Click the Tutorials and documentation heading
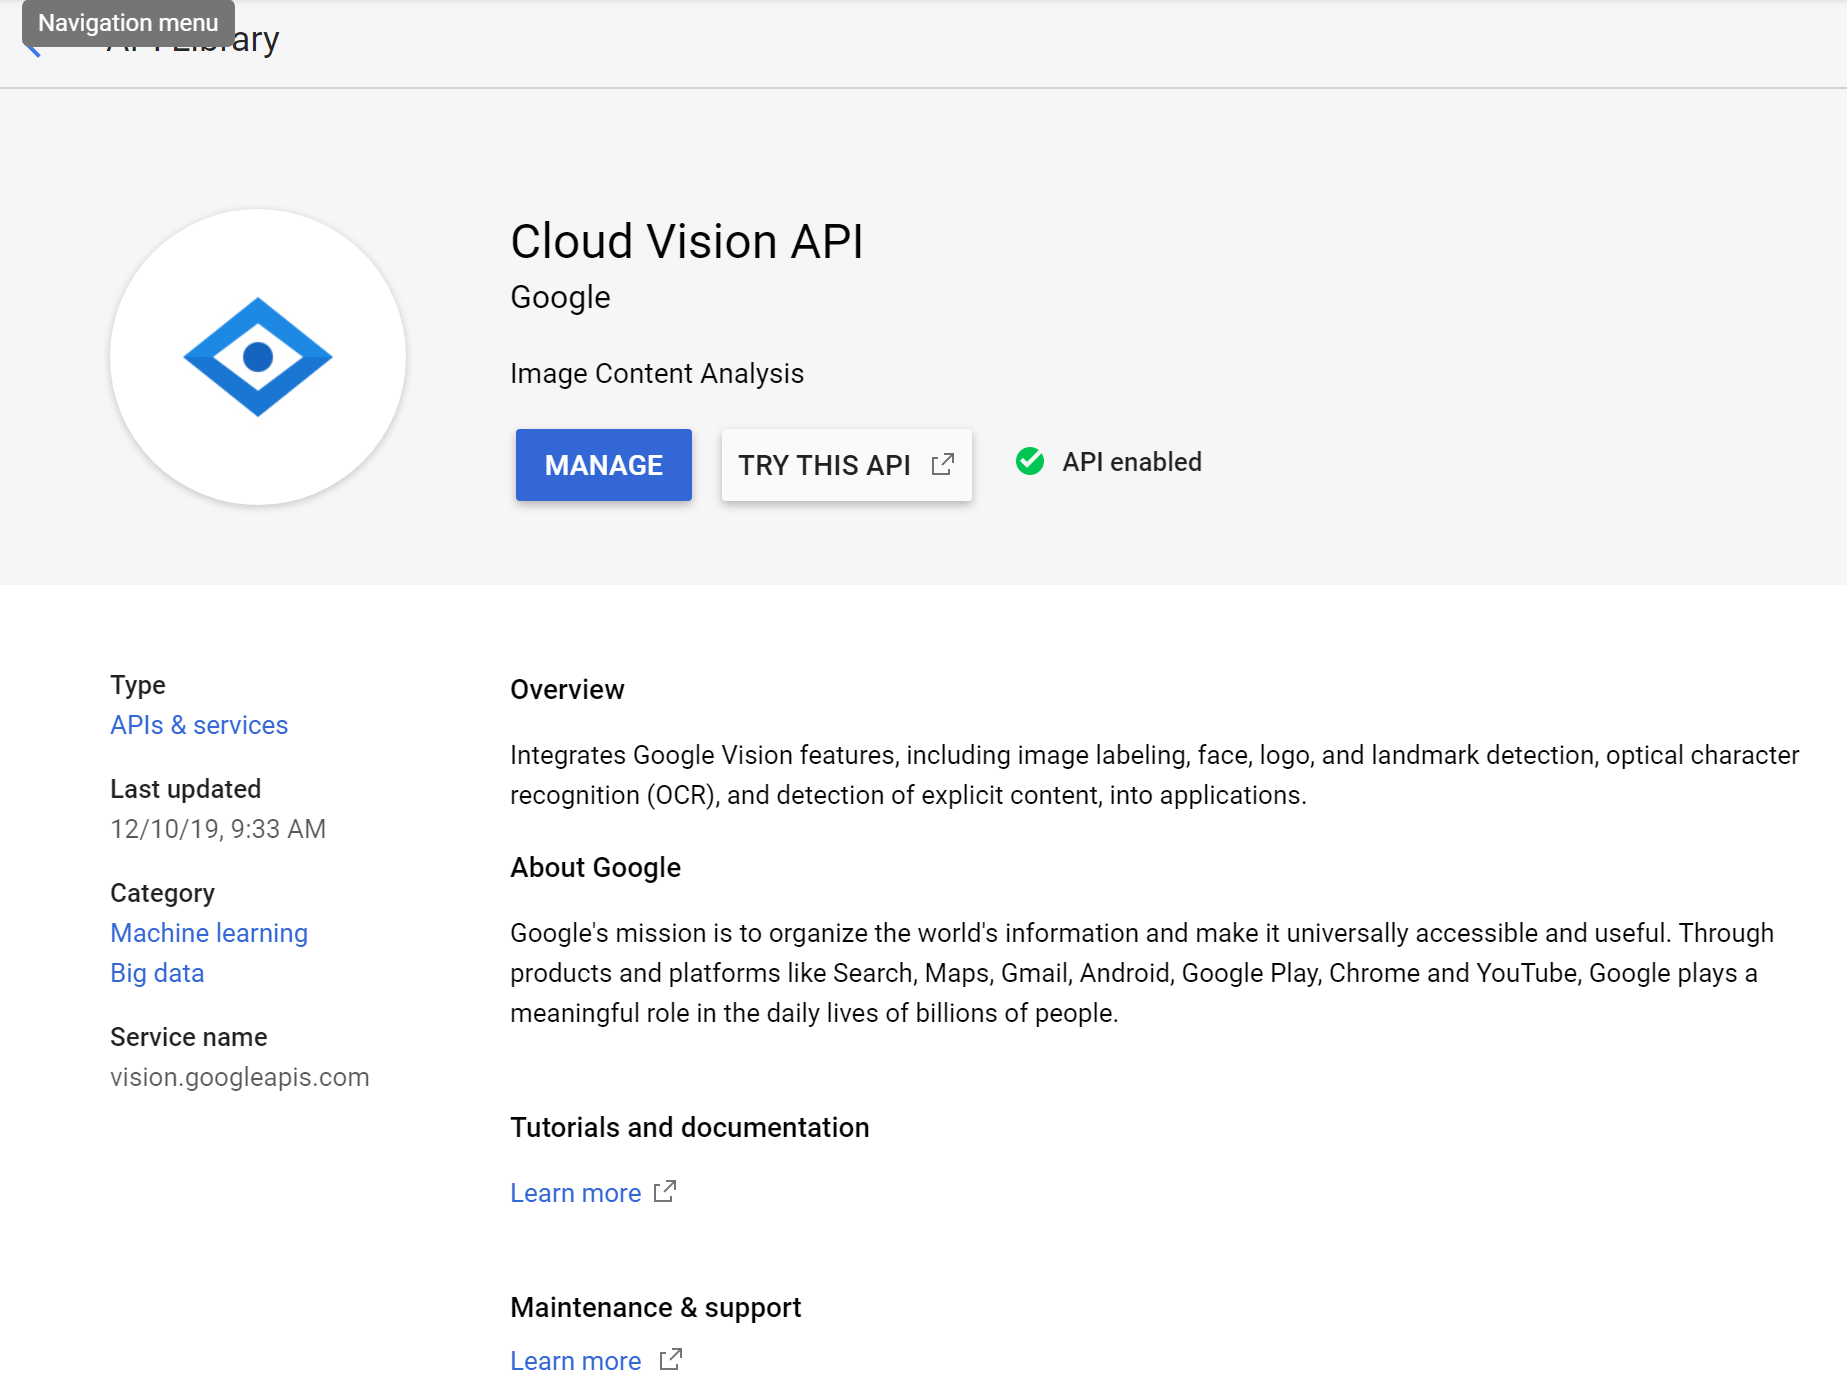Image resolution: width=1847 pixels, height=1389 pixels. point(690,1127)
